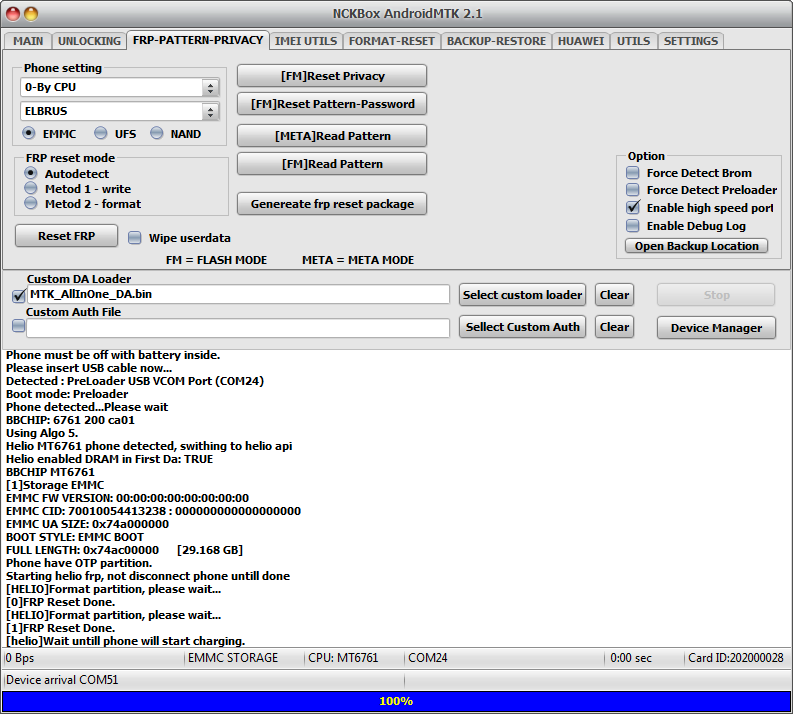Switch to the HUAWEI tab
This screenshot has width=793, height=714.
[581, 41]
